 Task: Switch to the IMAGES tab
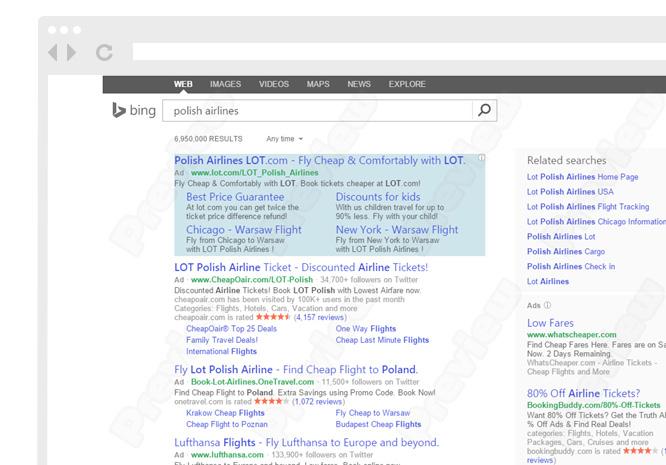pyautogui.click(x=226, y=84)
